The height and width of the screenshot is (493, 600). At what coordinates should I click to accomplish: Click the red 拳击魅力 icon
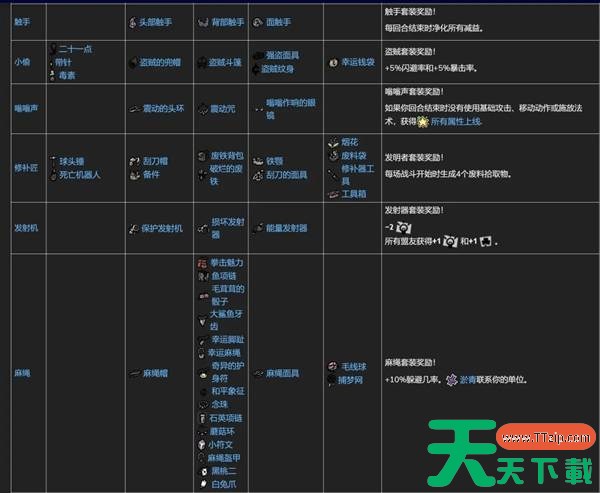(x=202, y=263)
